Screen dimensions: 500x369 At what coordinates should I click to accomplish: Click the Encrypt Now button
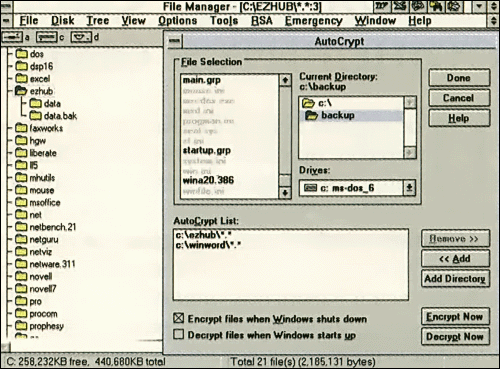tap(455, 316)
